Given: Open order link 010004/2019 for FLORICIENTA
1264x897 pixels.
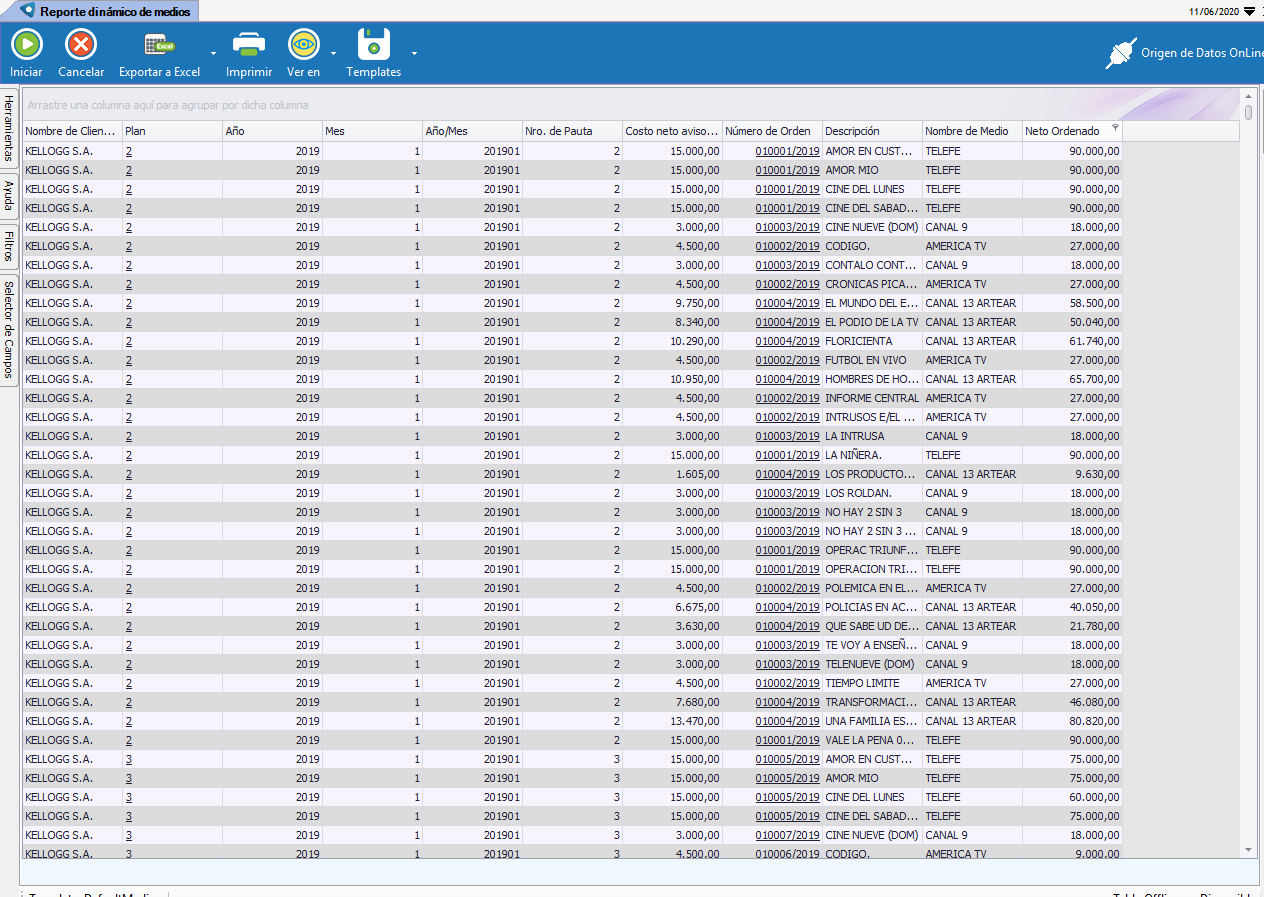Looking at the screenshot, I should click(787, 342).
